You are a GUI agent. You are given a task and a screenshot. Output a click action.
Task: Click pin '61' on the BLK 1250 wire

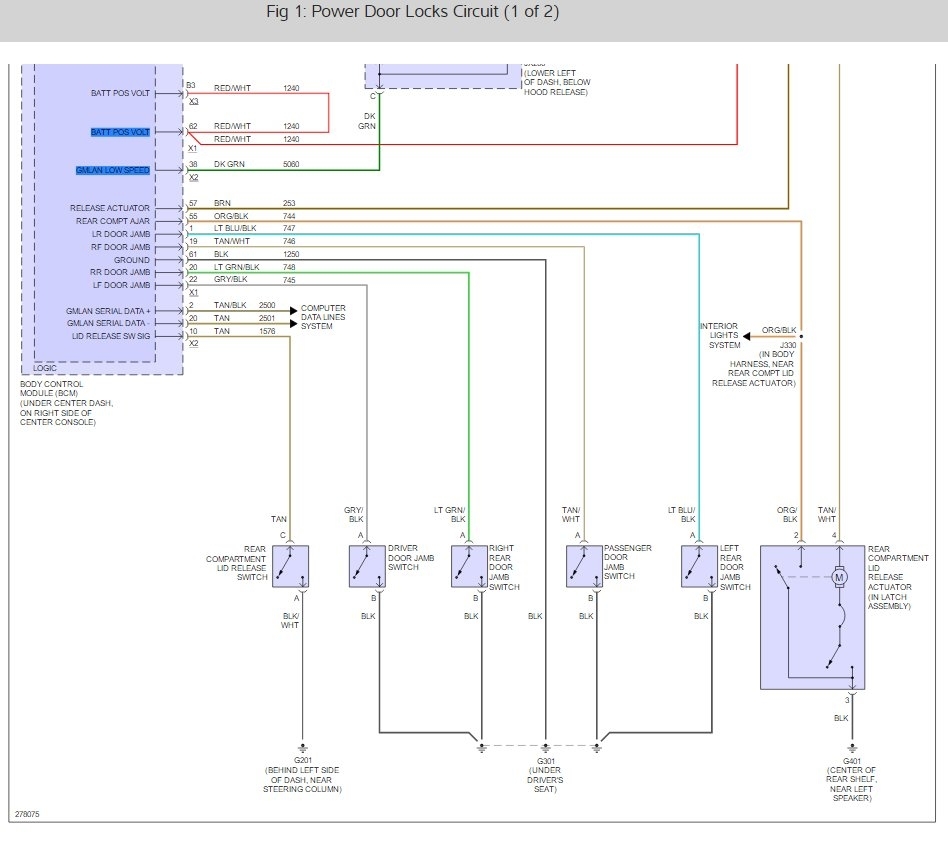(193, 254)
